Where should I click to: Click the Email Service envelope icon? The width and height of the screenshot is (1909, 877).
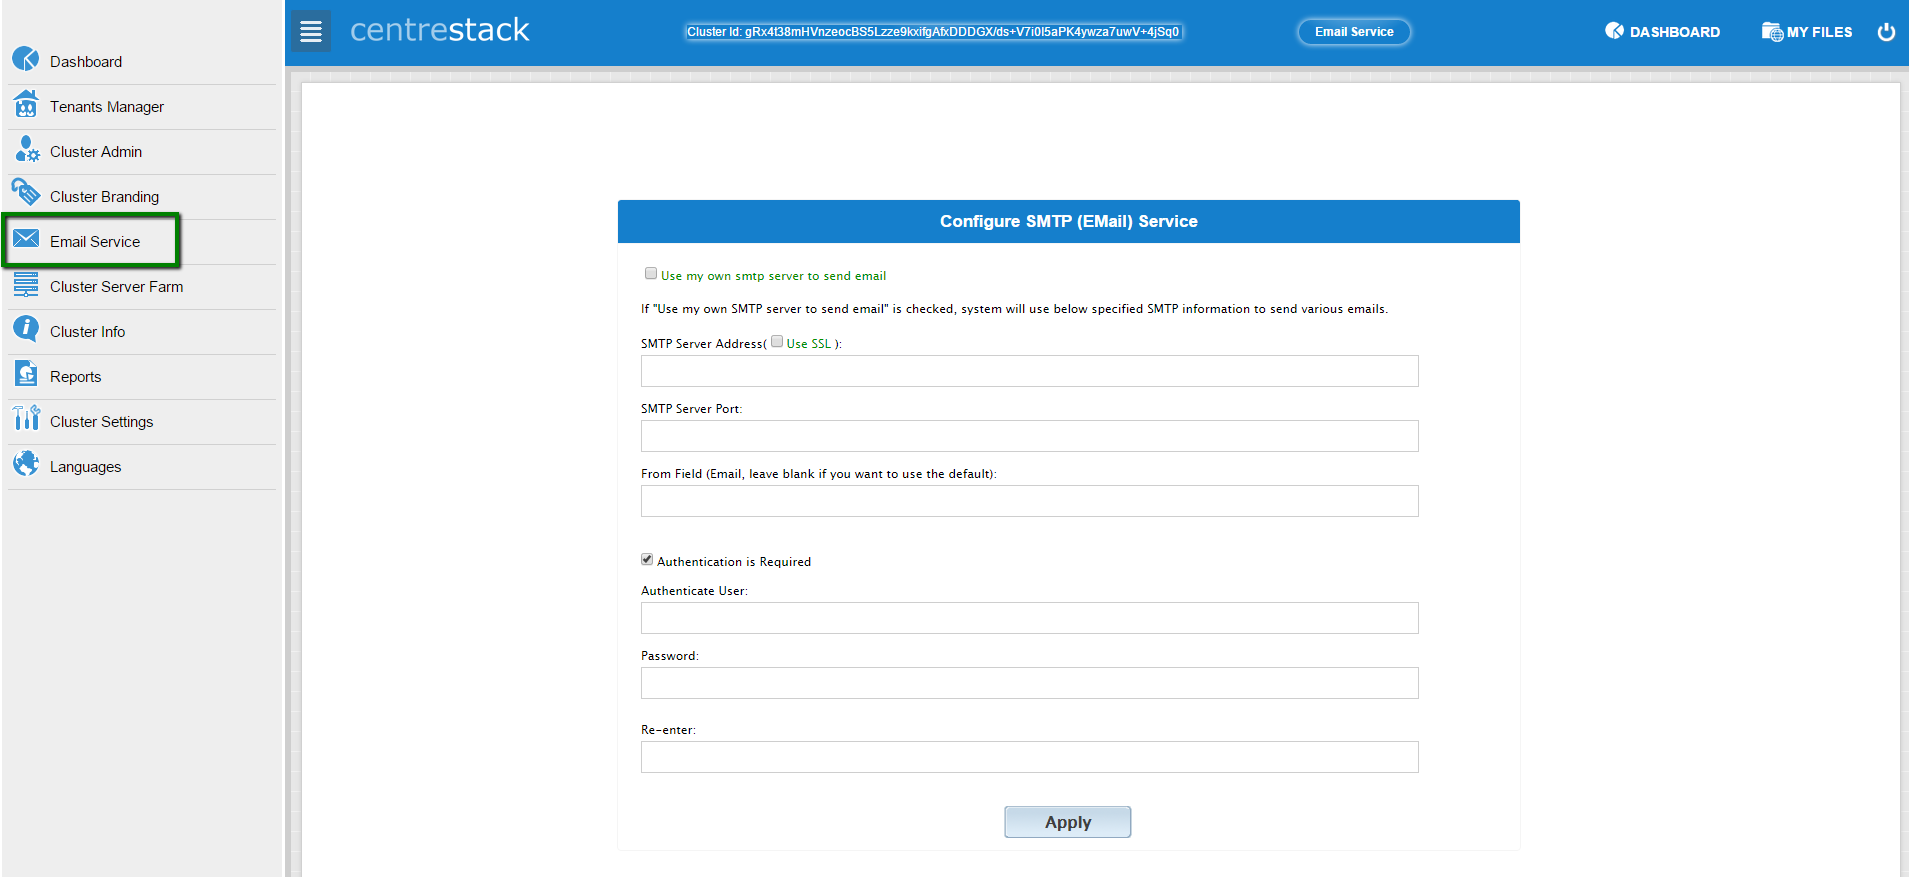tap(26, 238)
